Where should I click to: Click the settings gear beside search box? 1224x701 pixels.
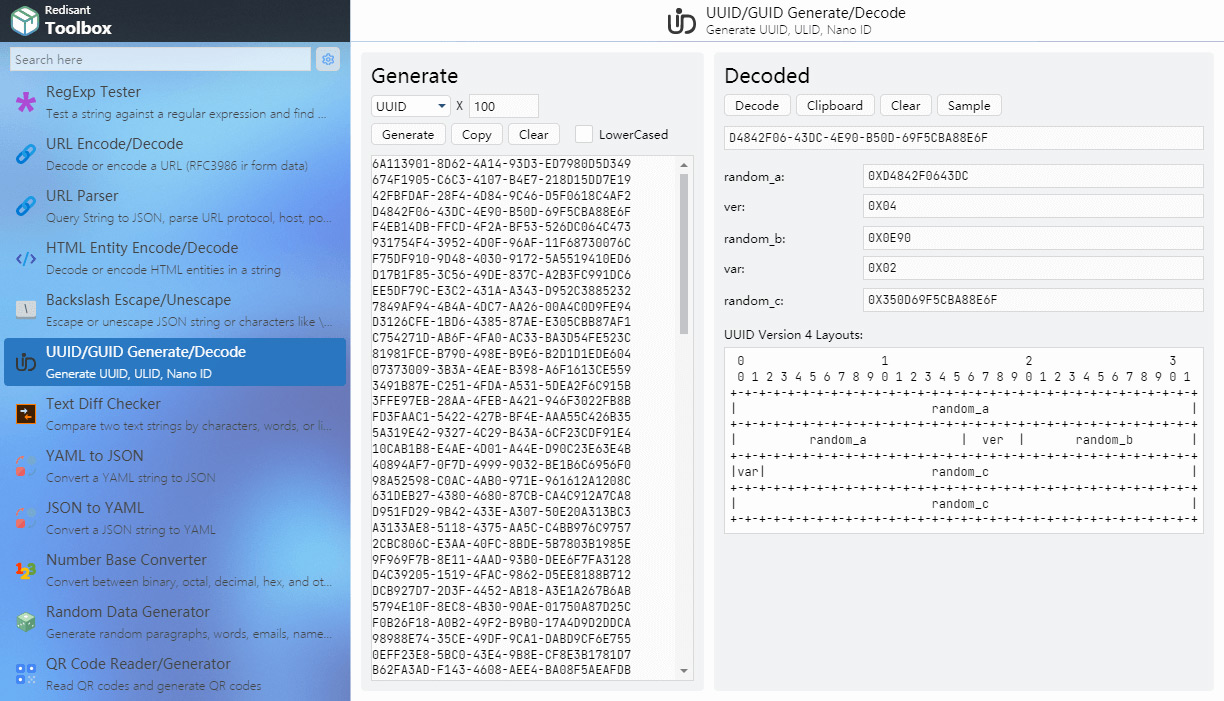(327, 59)
